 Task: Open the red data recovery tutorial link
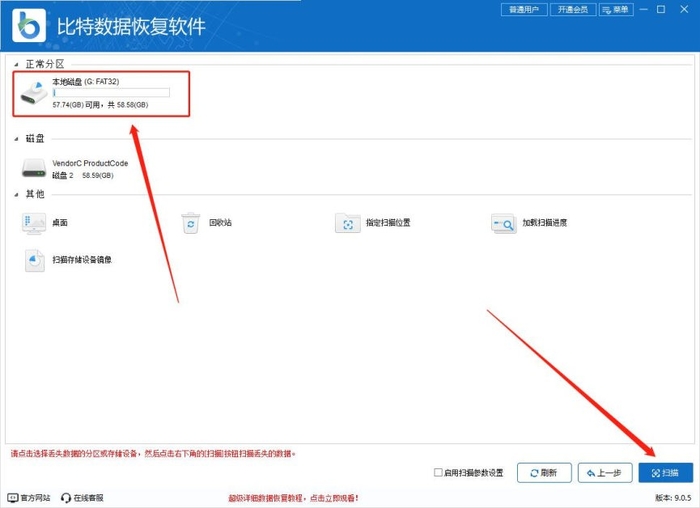click(x=293, y=498)
